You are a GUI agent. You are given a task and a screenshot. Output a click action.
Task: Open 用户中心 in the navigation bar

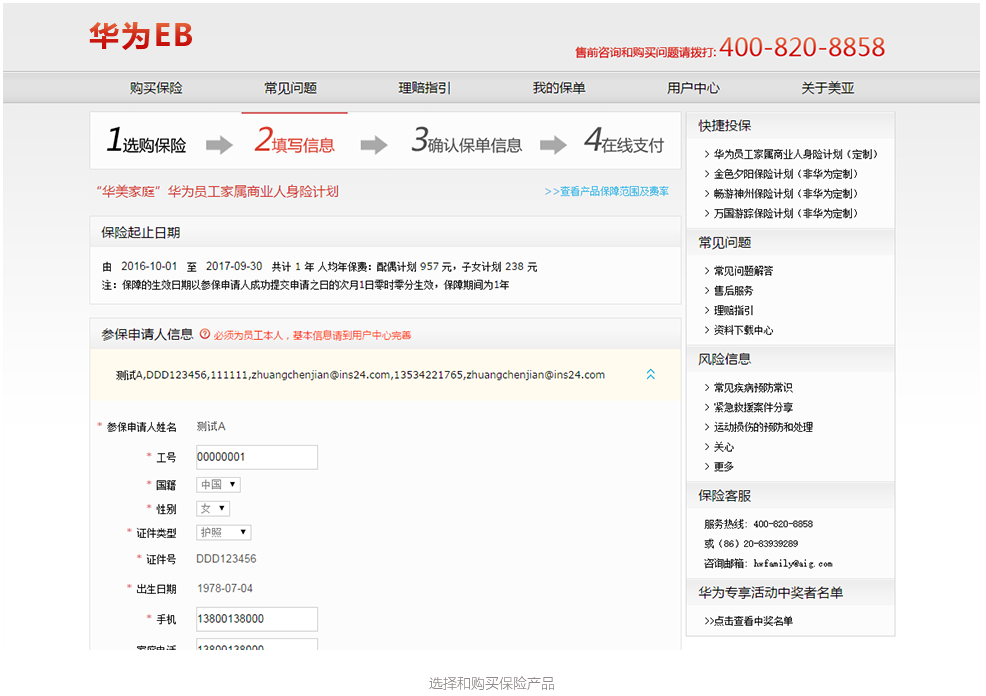coord(693,88)
